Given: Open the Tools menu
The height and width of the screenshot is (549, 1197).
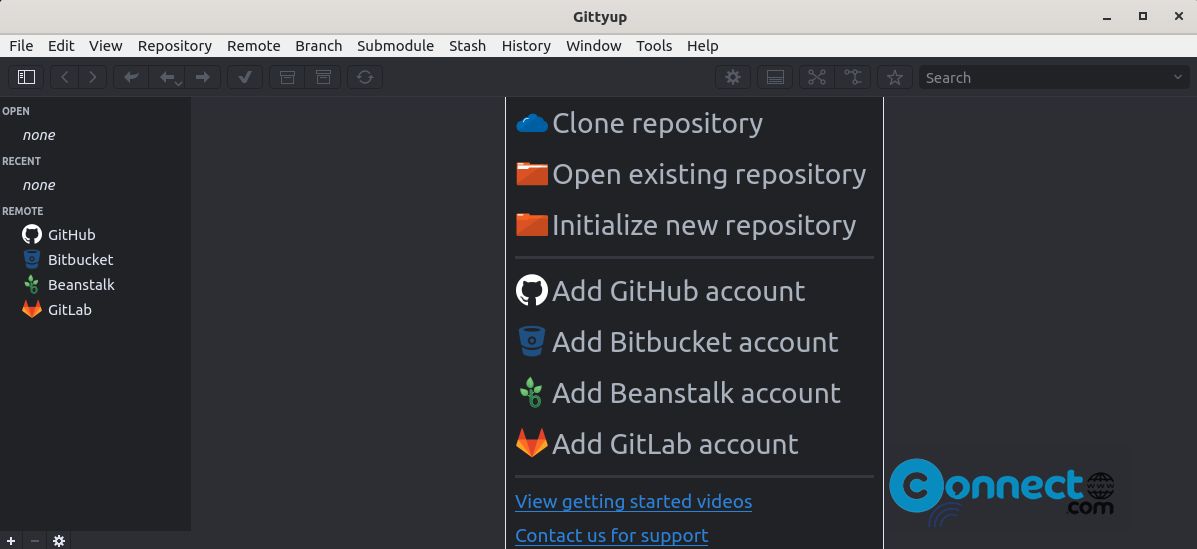Looking at the screenshot, I should (654, 46).
